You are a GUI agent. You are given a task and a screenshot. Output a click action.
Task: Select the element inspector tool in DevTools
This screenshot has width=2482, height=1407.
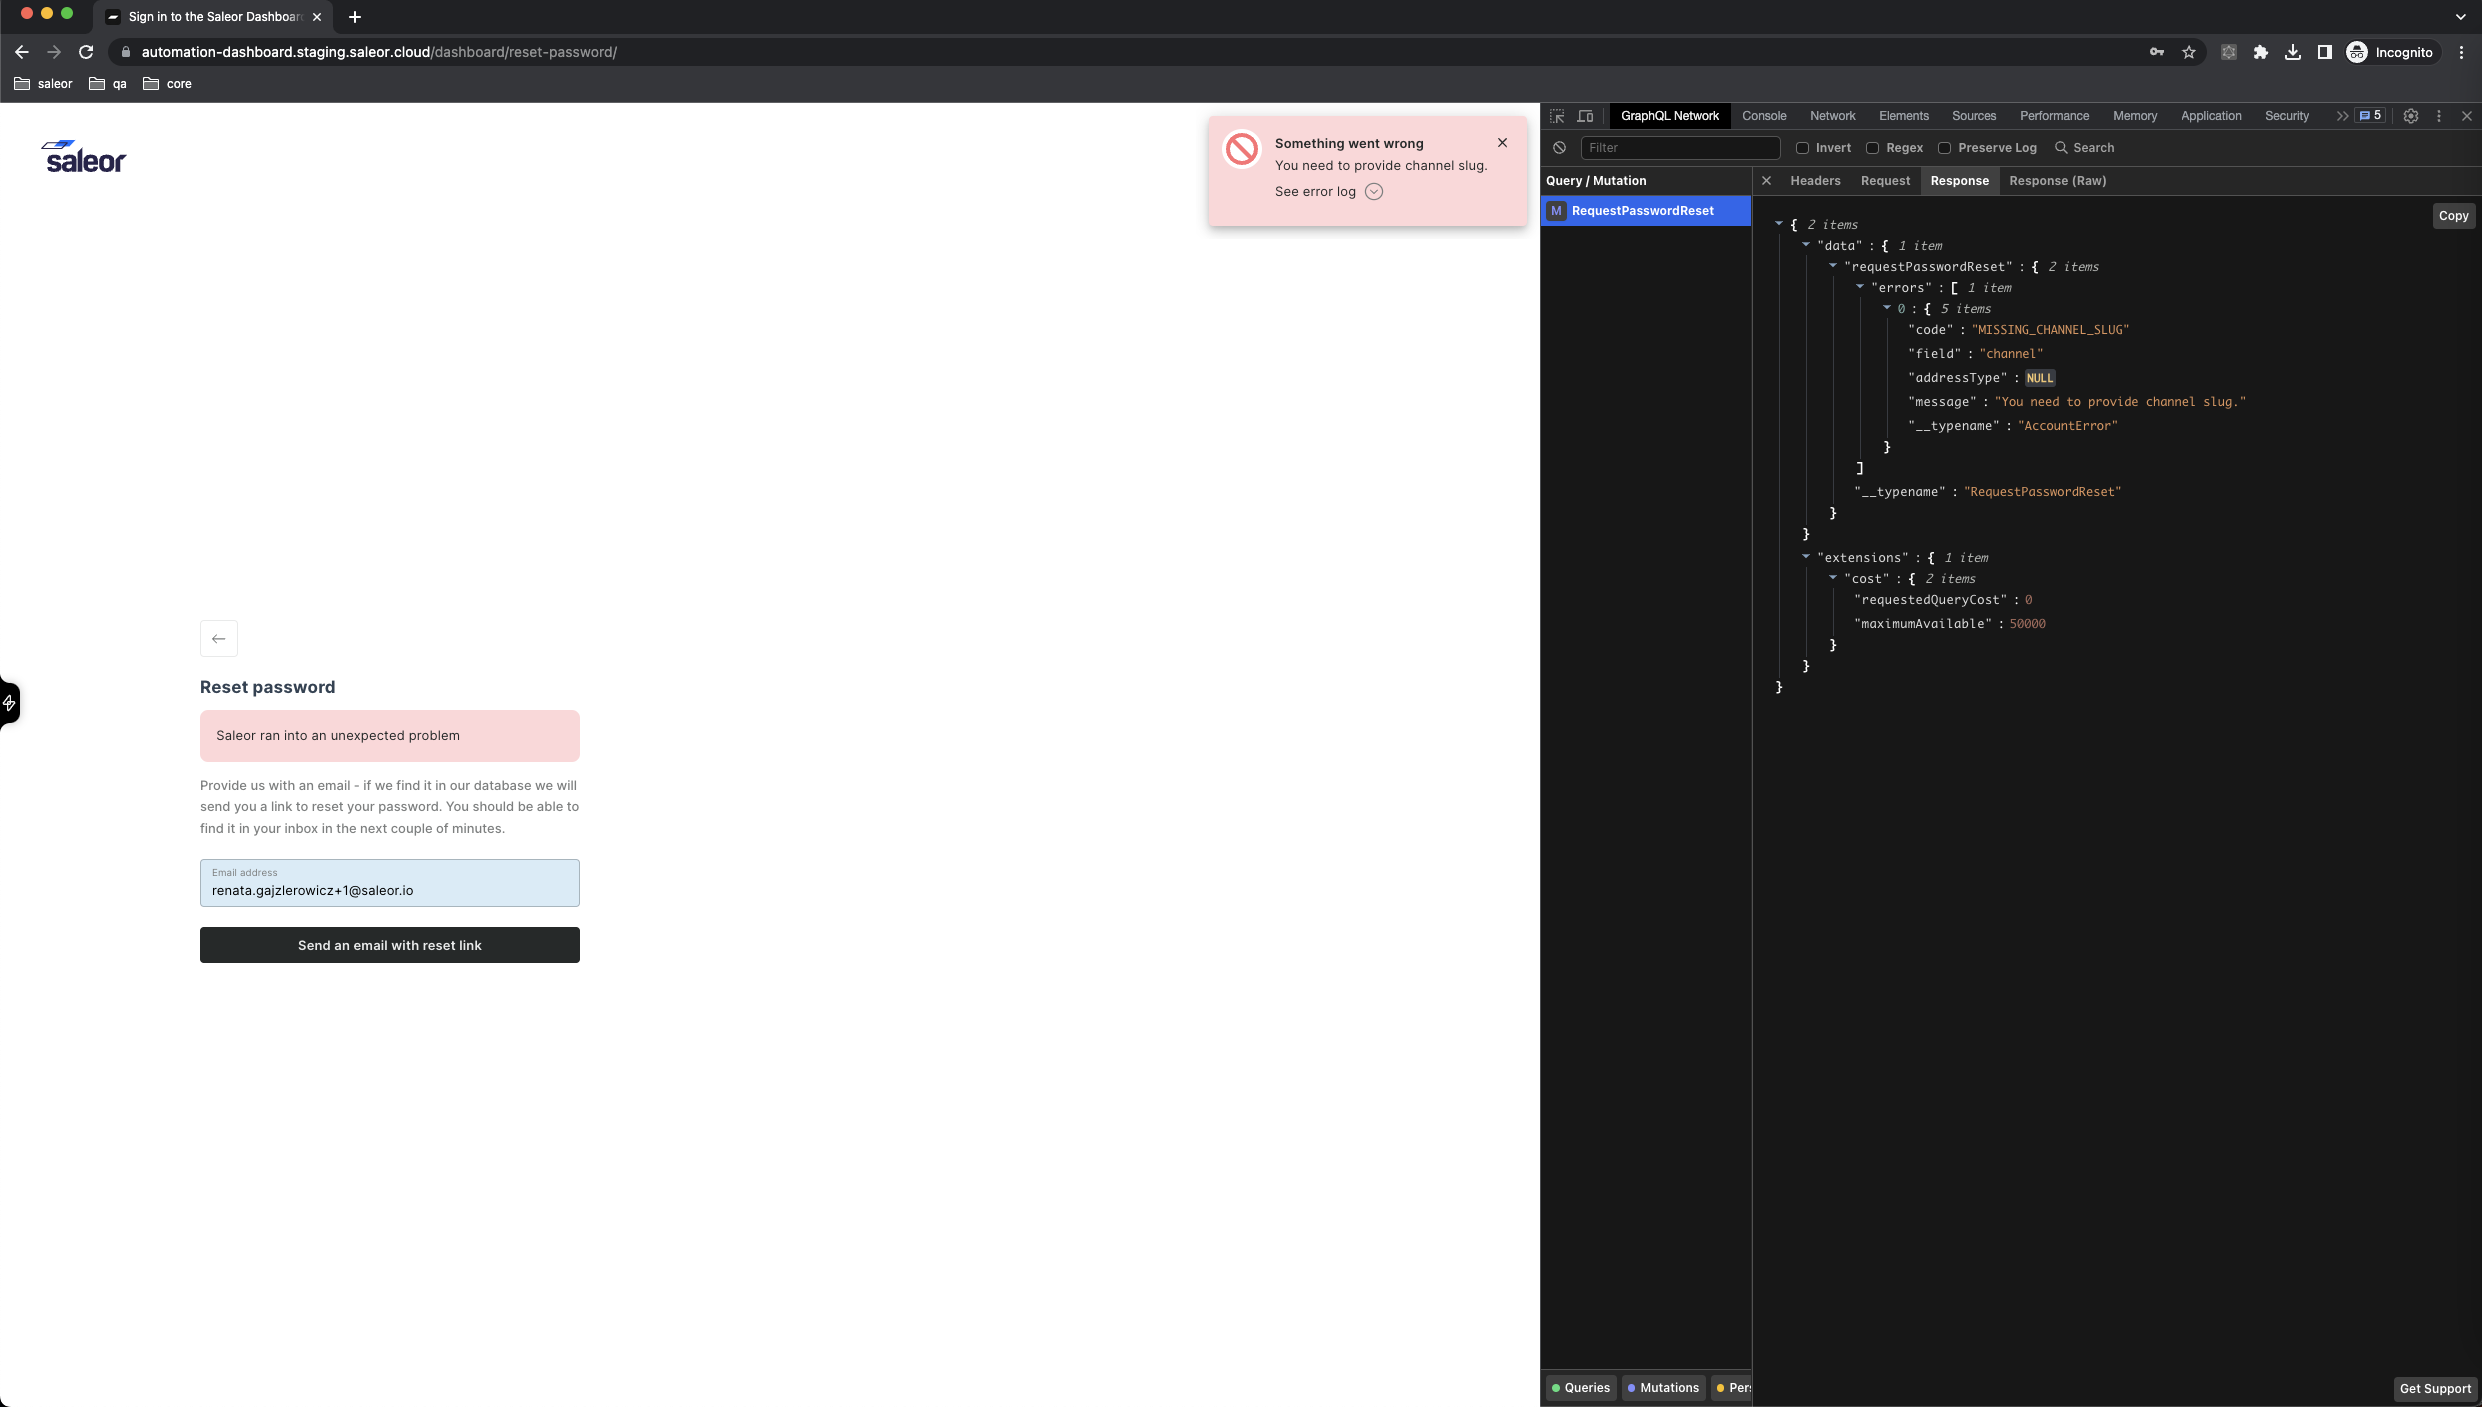pyautogui.click(x=1558, y=116)
